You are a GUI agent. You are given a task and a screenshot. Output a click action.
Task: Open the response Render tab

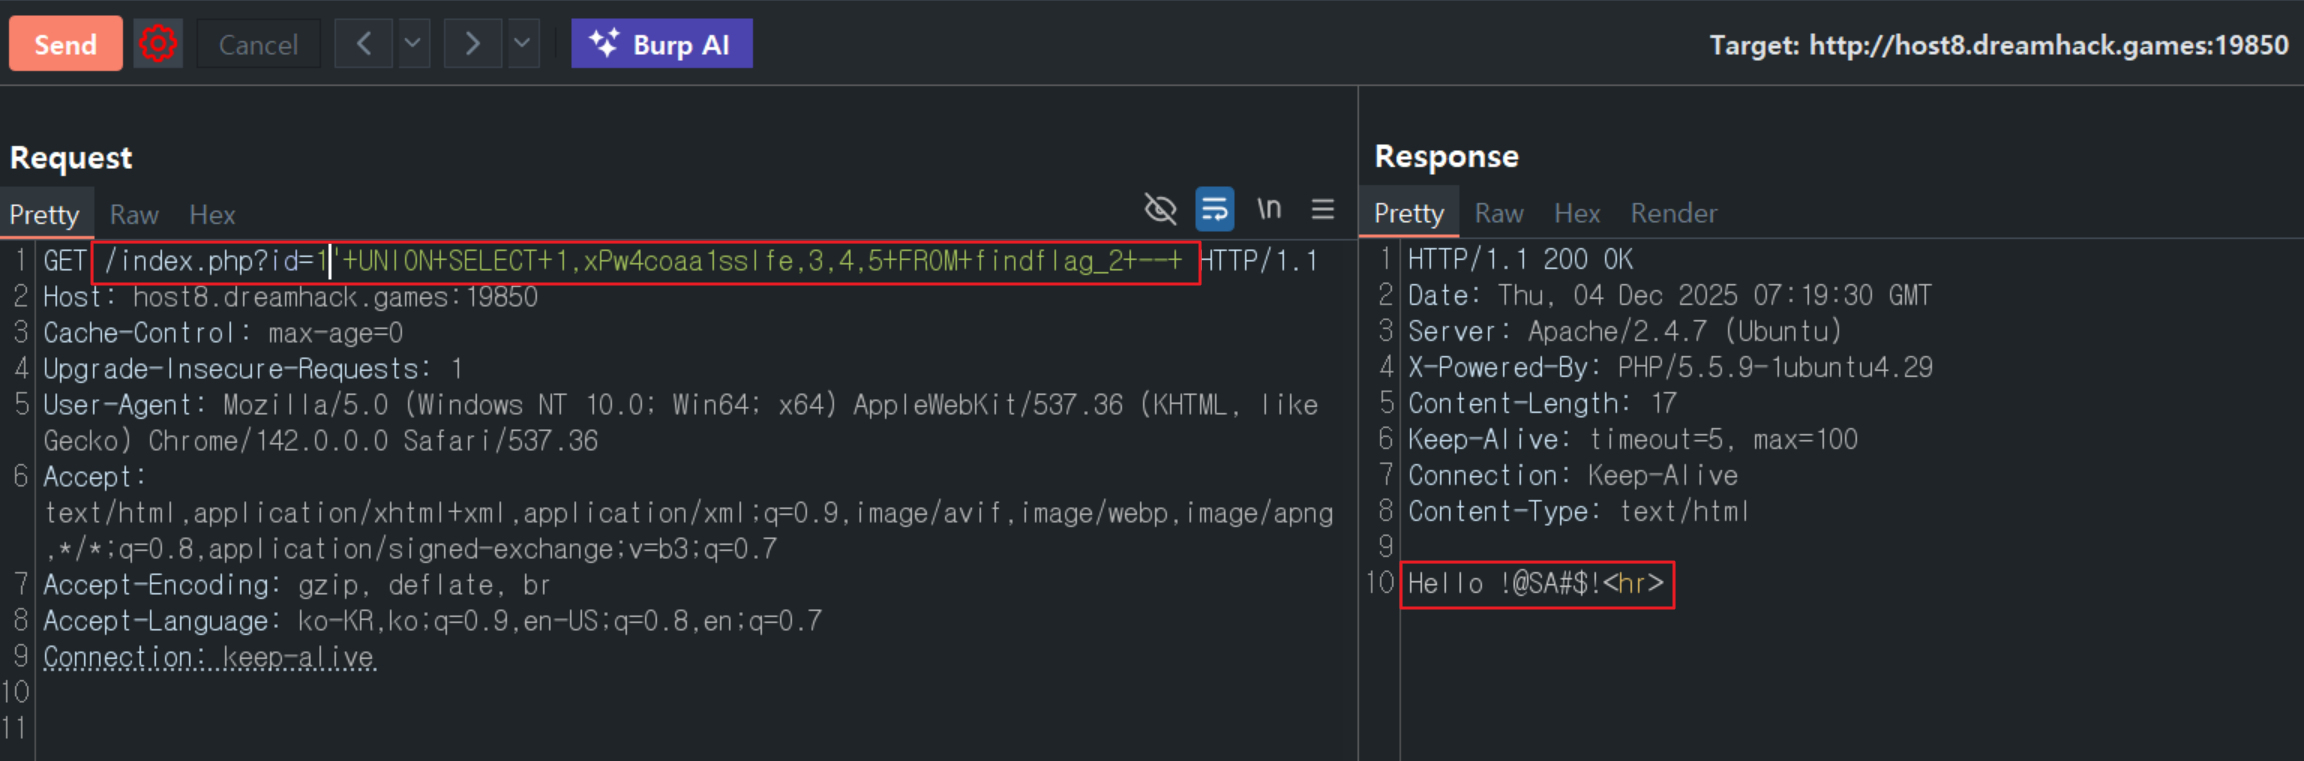click(x=1673, y=213)
